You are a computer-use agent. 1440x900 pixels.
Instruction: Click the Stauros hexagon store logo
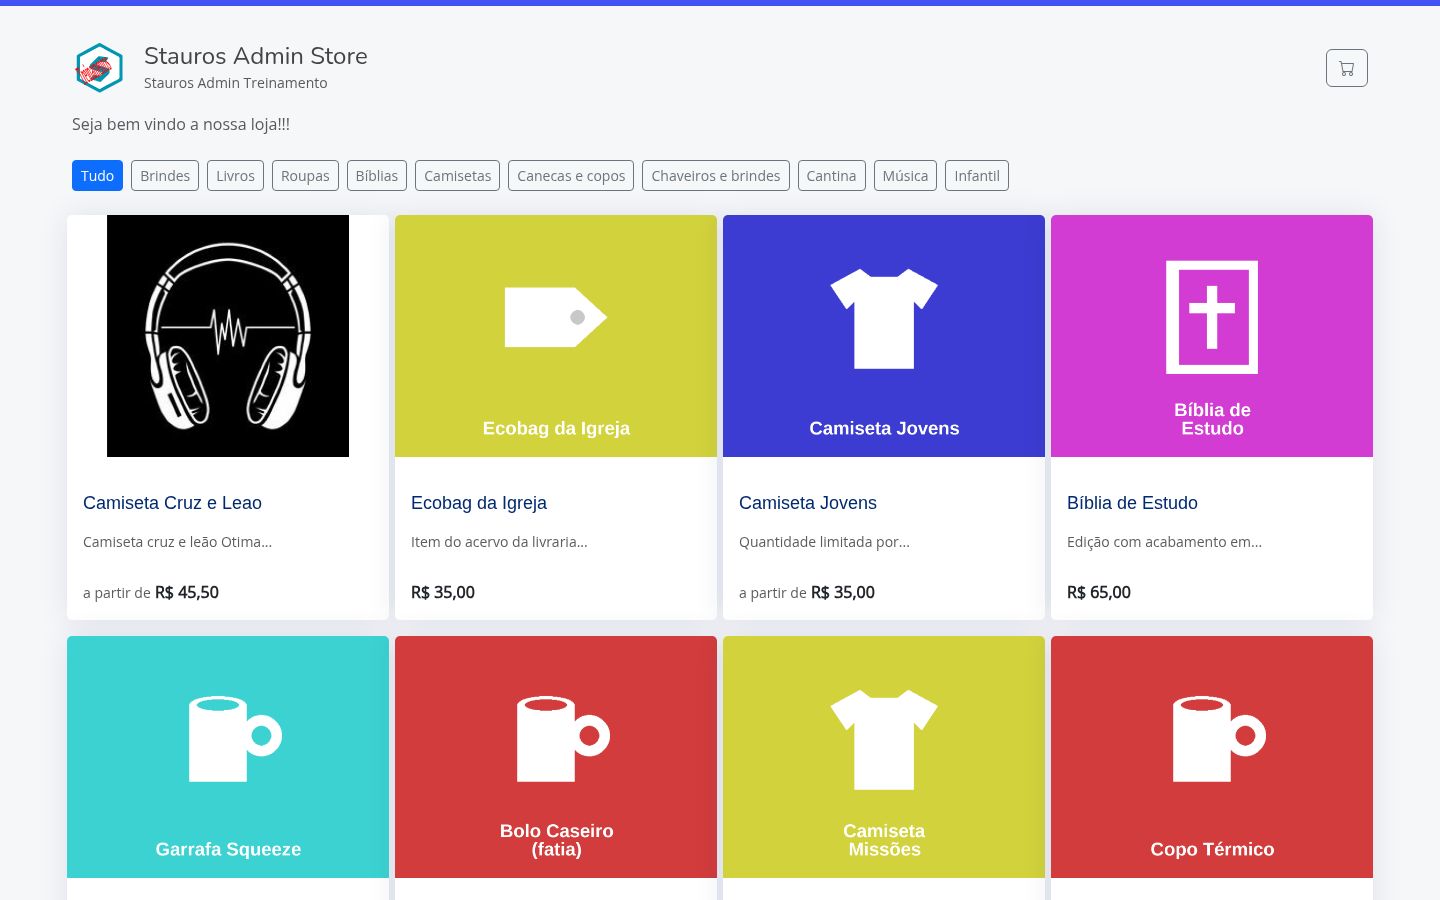click(99, 68)
